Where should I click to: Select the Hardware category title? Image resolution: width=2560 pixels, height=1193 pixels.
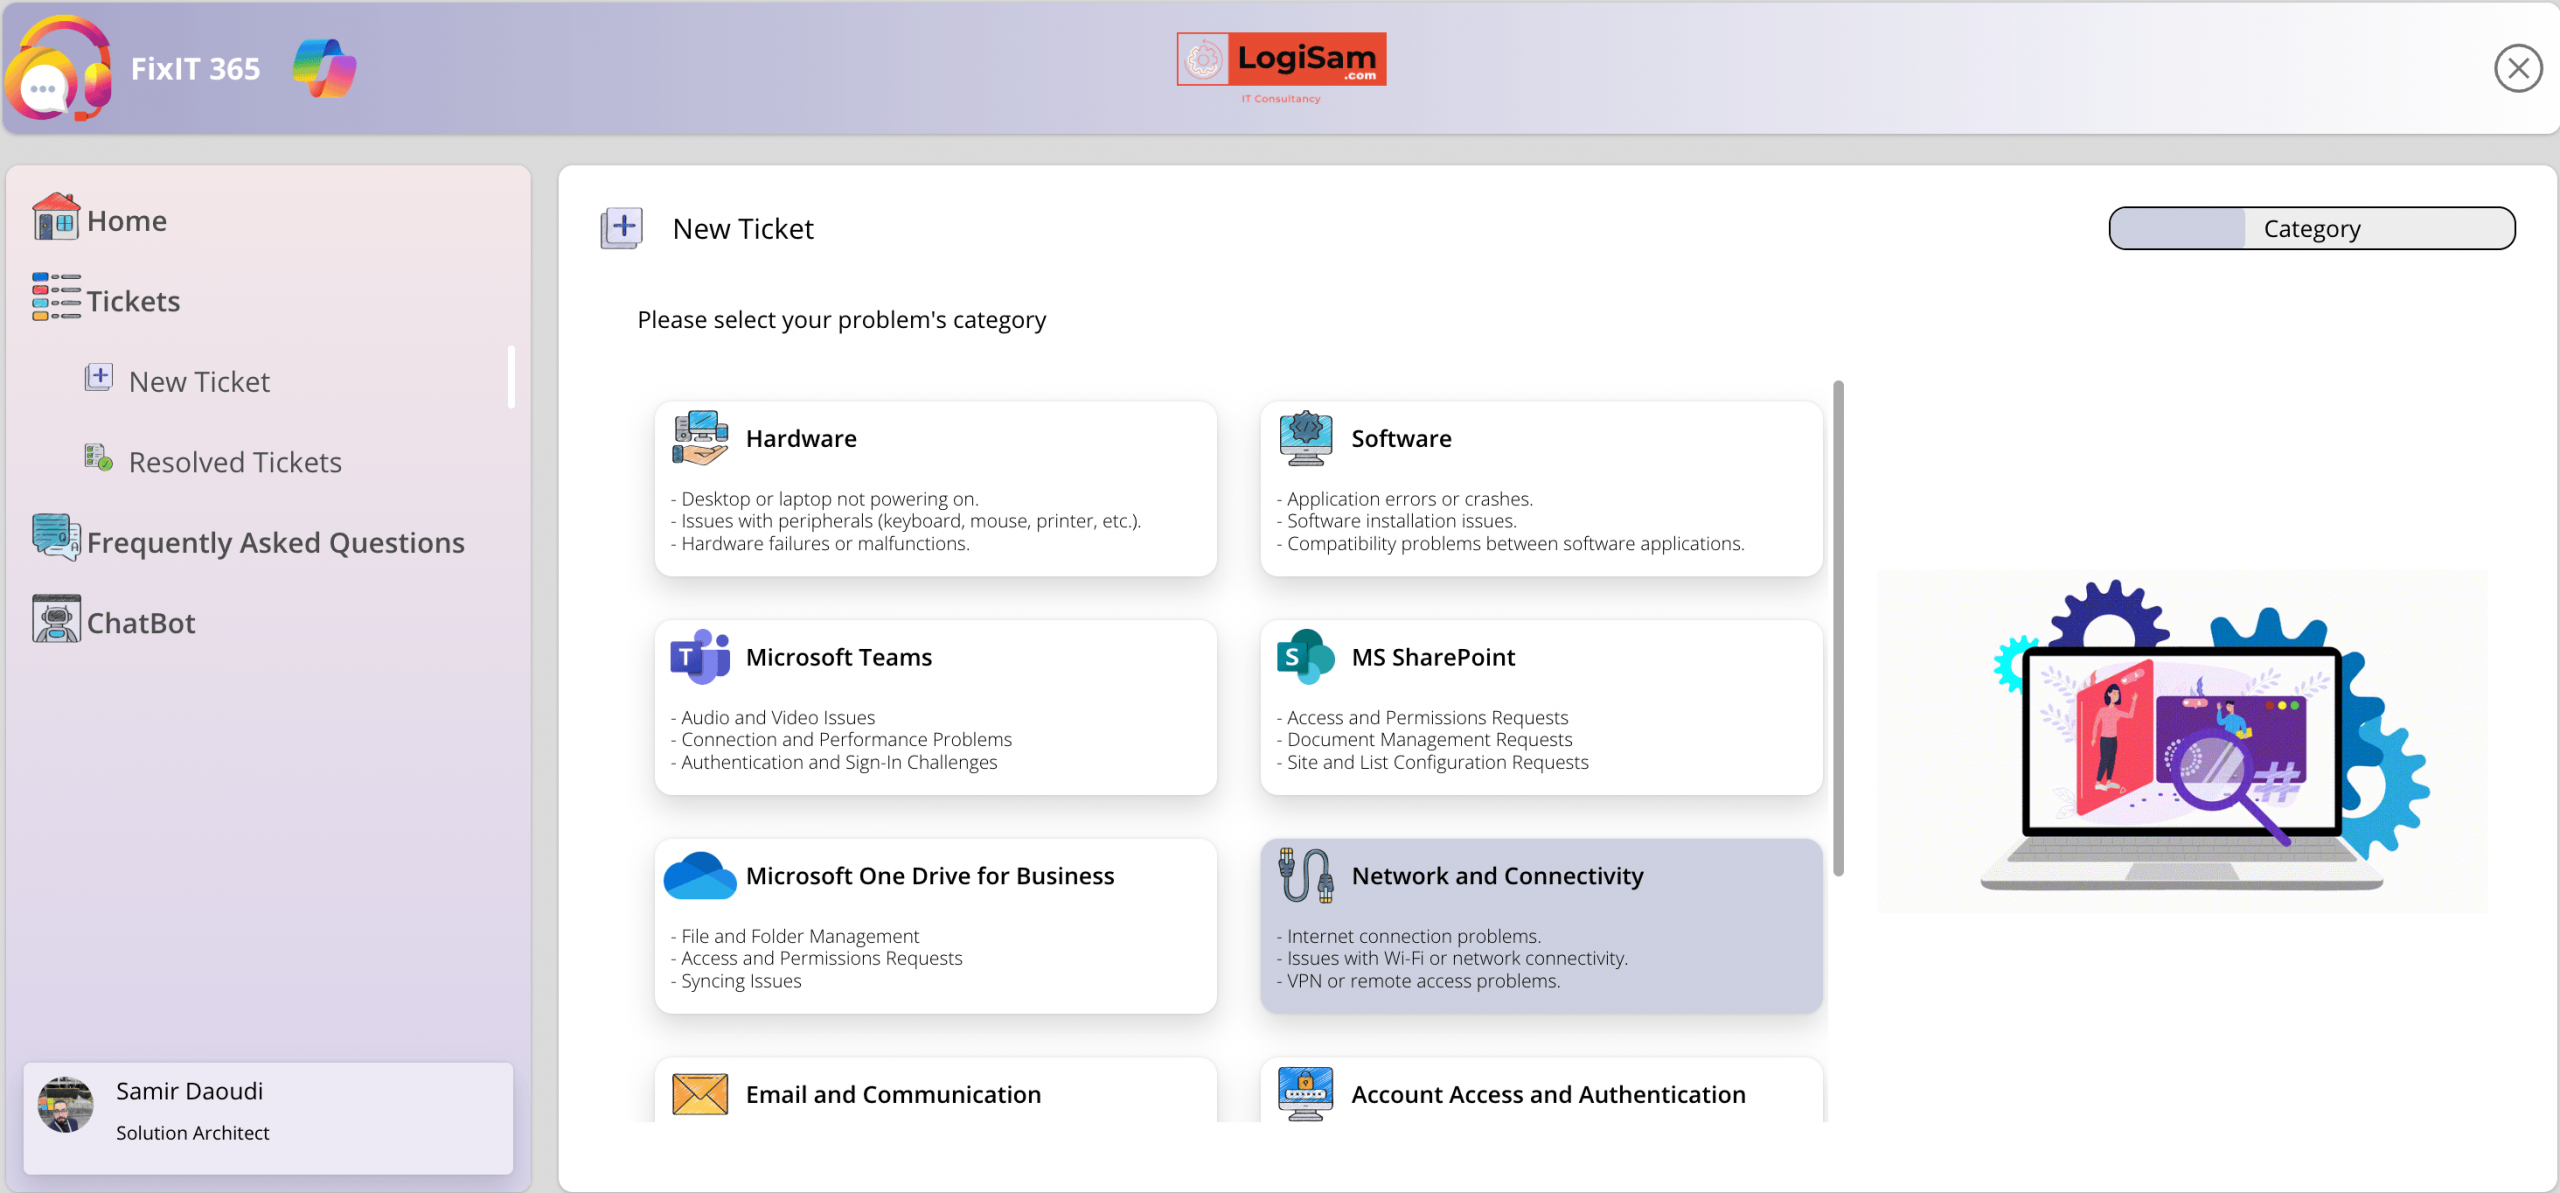(801, 438)
